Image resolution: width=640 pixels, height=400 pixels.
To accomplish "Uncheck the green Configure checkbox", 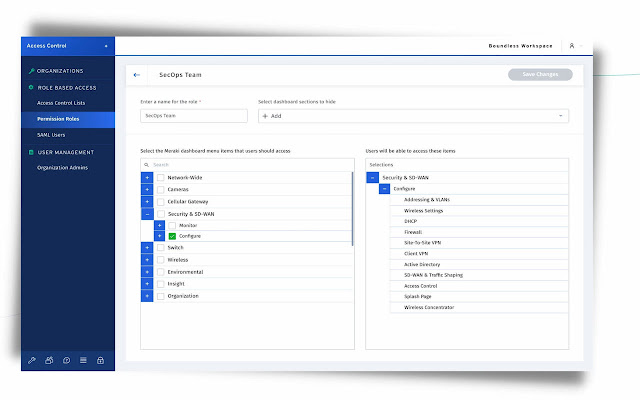I will tap(172, 236).
